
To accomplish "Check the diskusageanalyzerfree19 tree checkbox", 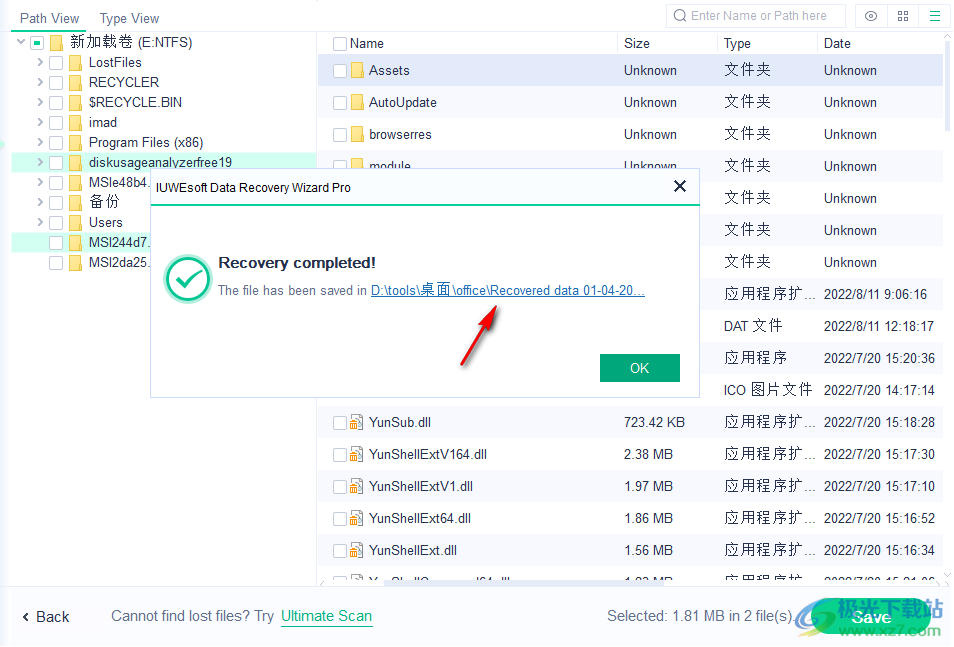I will coord(56,163).
